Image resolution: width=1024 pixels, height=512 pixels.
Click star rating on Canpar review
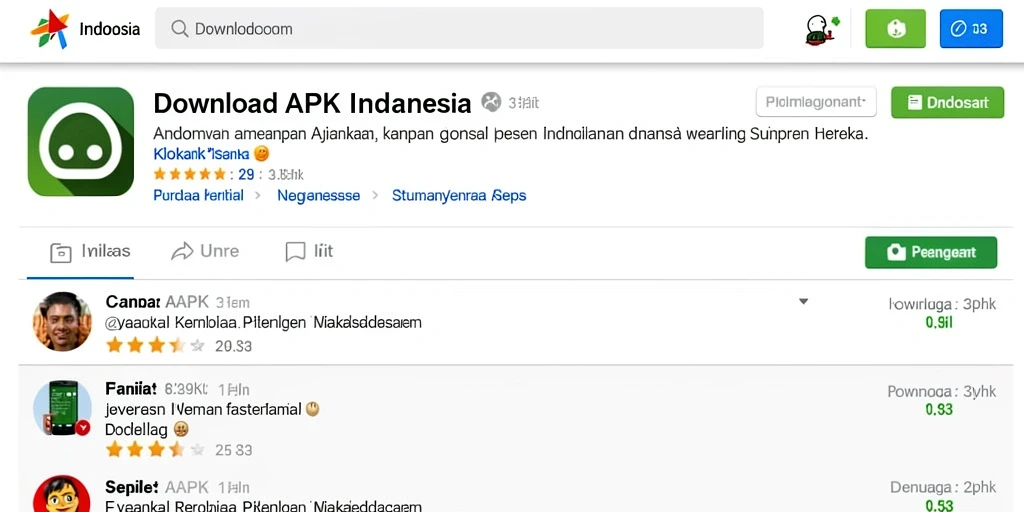coord(155,345)
